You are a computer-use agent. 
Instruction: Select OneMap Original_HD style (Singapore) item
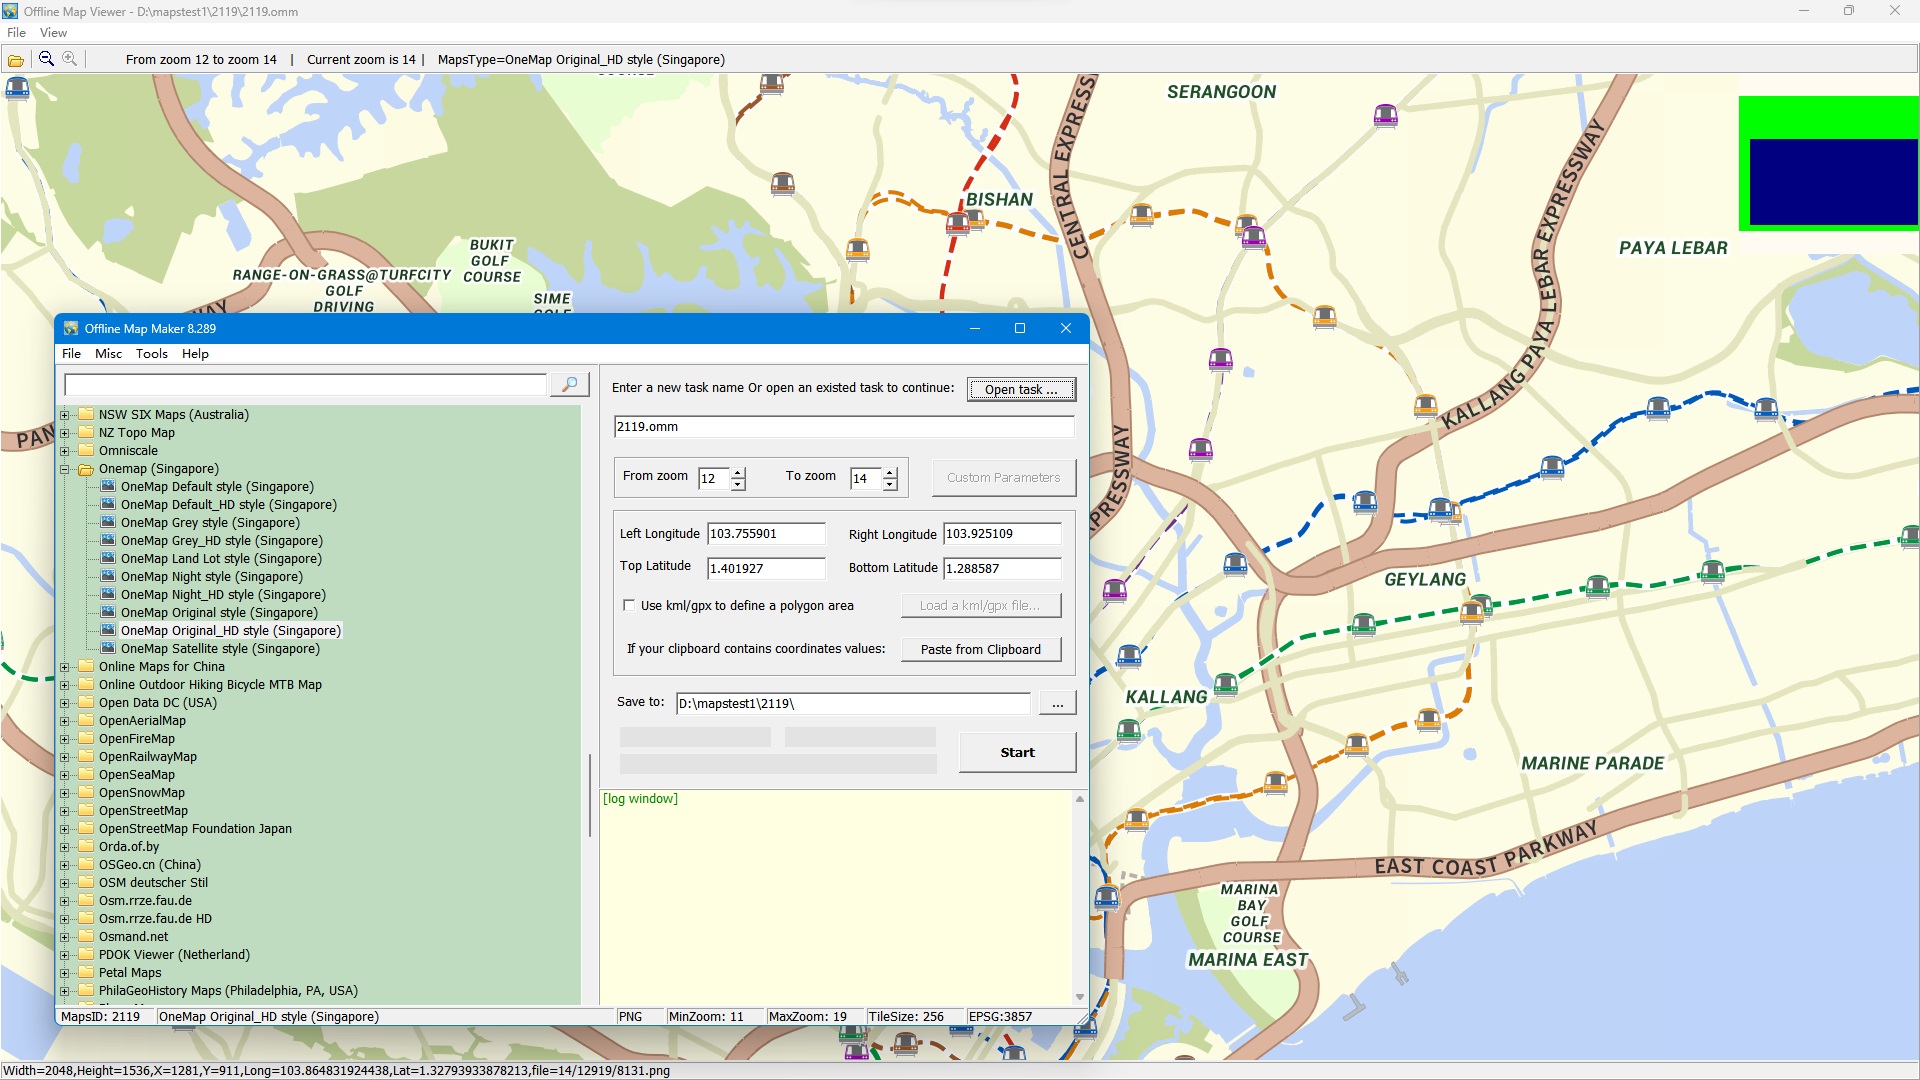231,631
